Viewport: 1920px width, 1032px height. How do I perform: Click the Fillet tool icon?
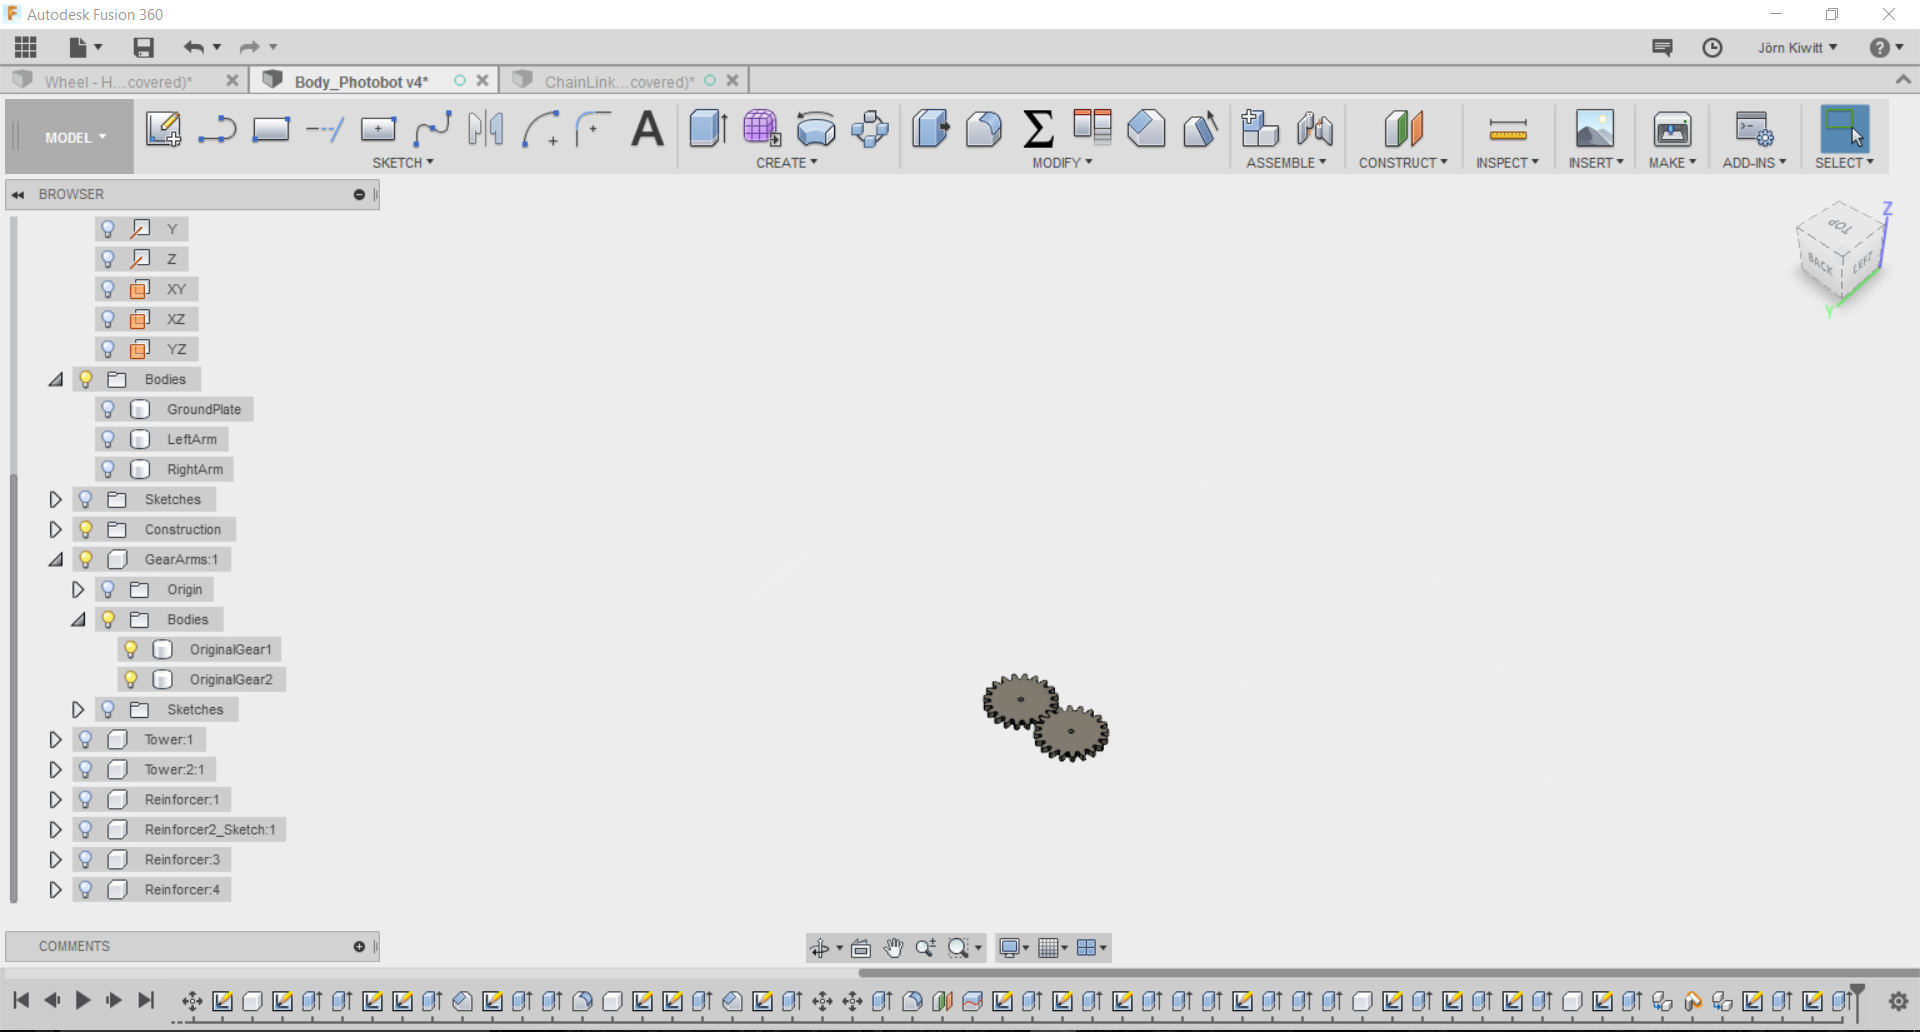pos(984,129)
